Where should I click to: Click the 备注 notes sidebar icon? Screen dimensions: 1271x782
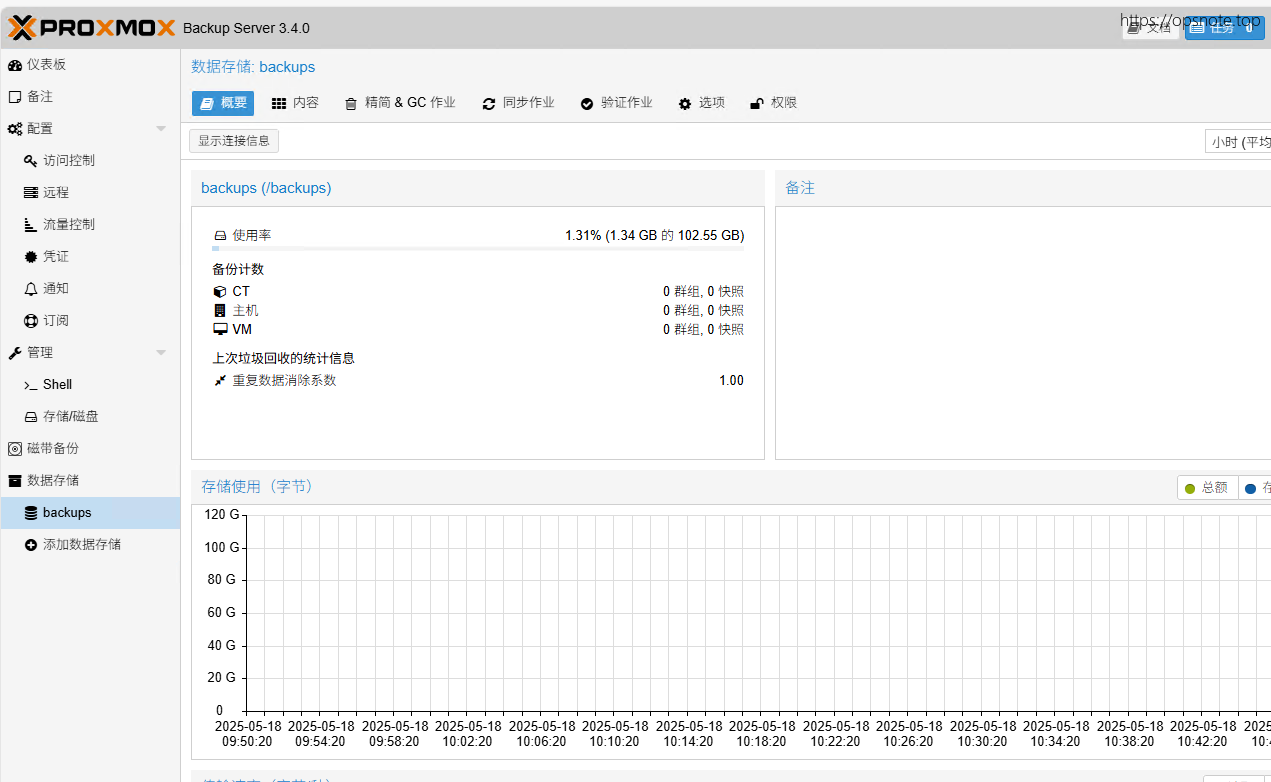tap(15, 97)
